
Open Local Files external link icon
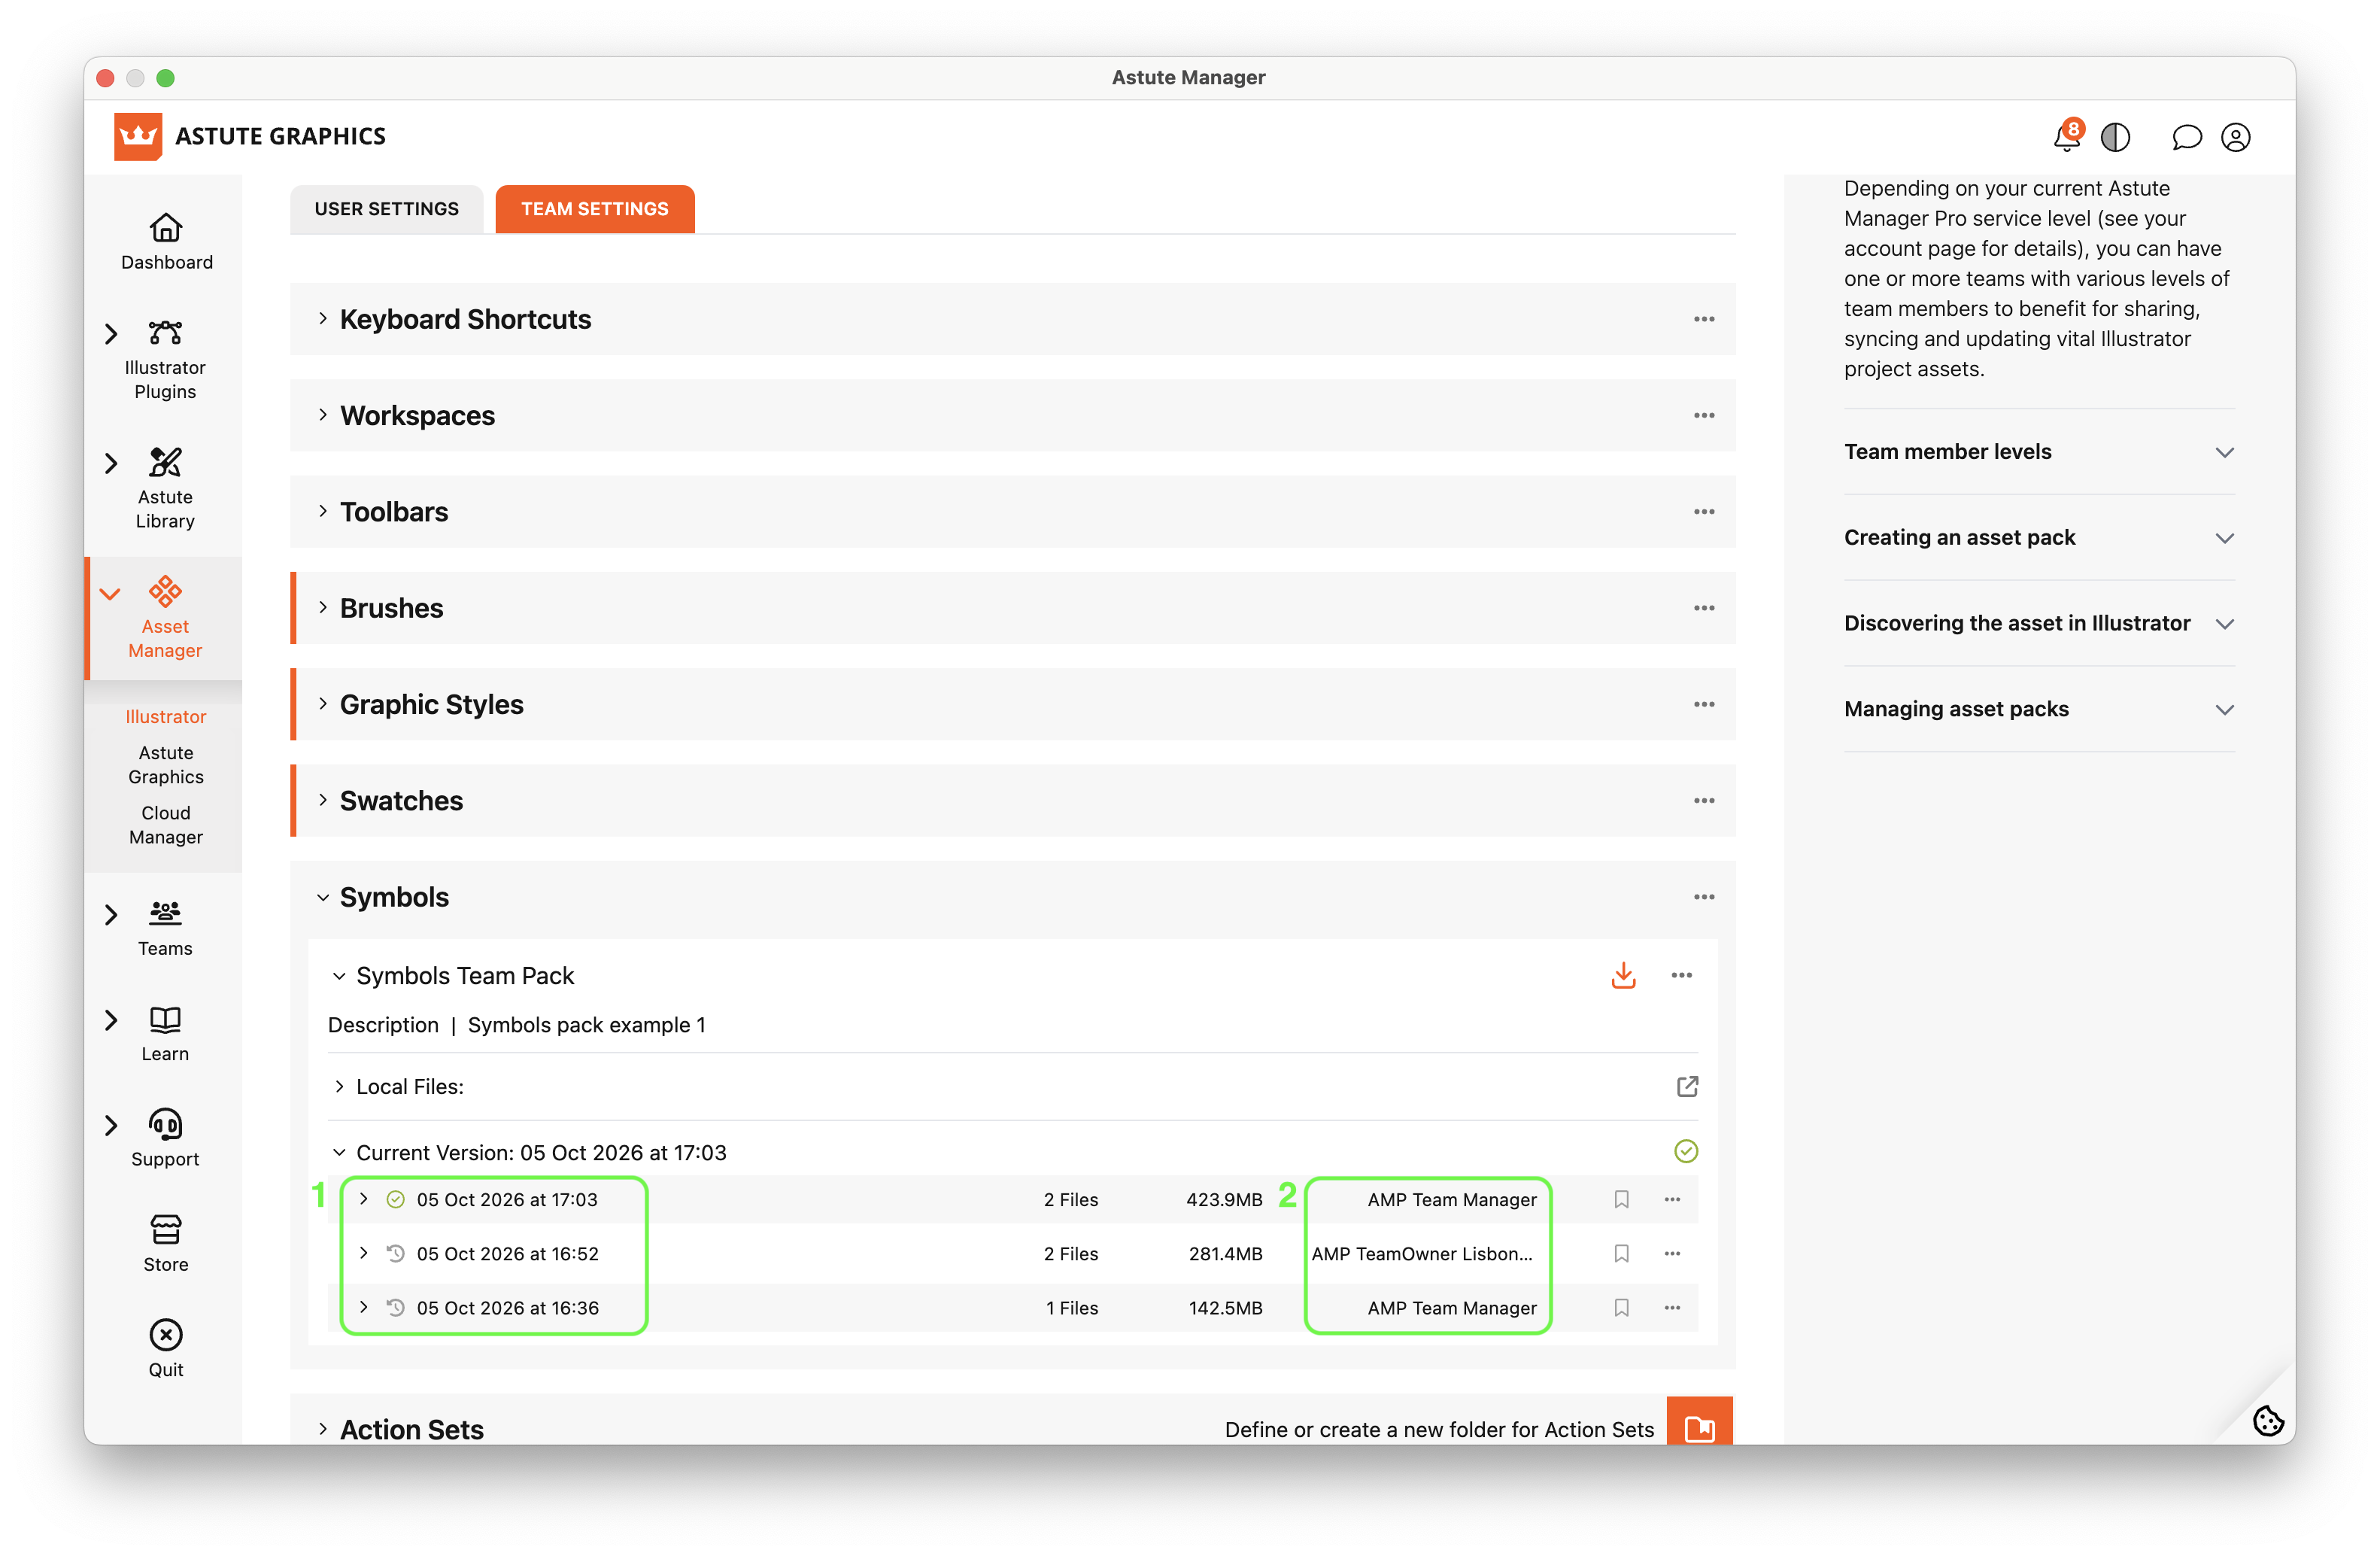[1687, 1086]
